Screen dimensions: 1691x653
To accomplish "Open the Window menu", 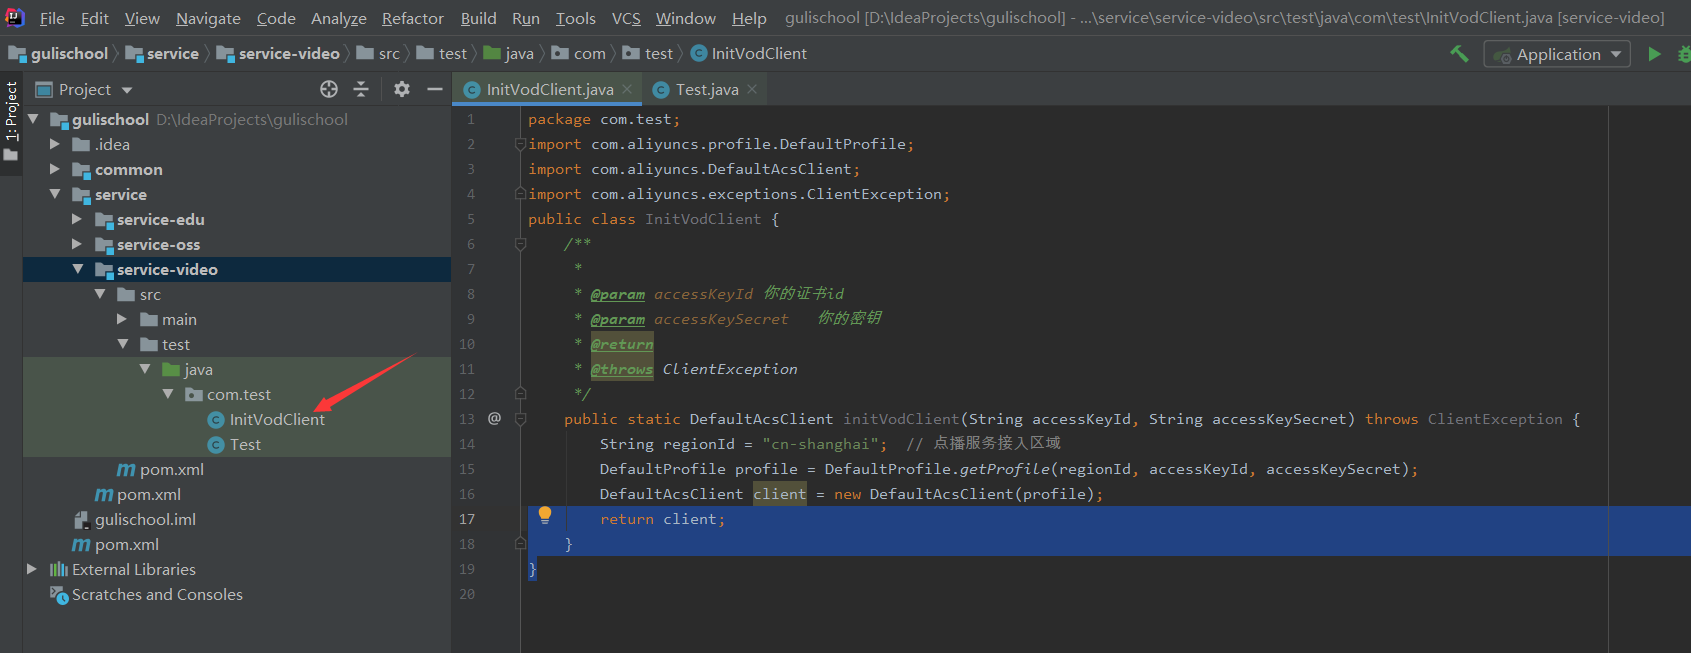I will tap(686, 18).
